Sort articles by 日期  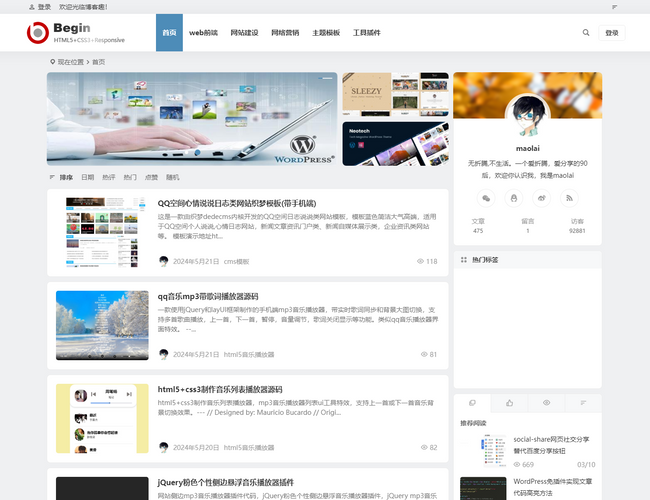coord(87,177)
